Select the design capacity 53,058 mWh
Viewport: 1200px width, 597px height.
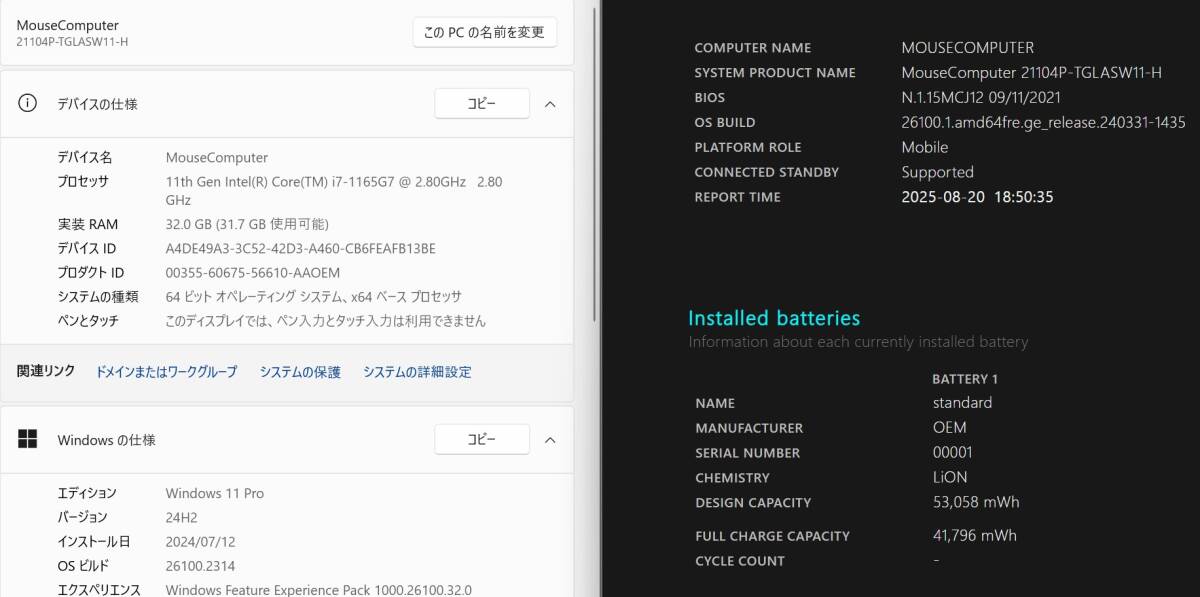coord(976,502)
